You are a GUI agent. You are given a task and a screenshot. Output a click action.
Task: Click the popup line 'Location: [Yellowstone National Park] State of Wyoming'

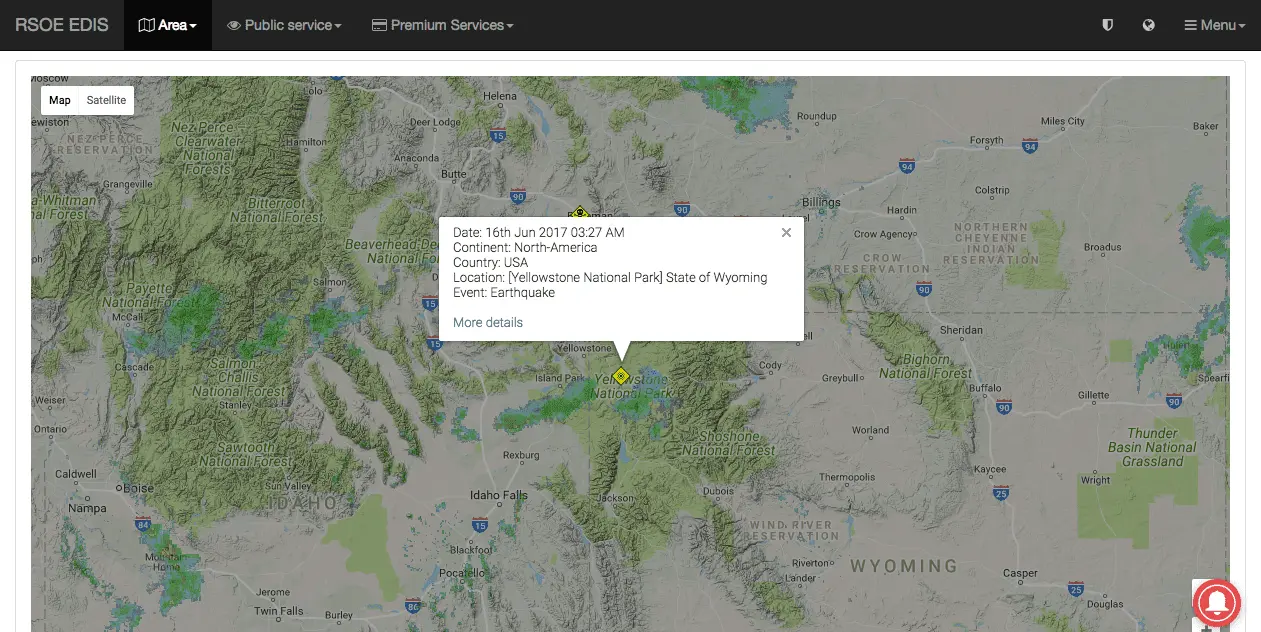click(x=610, y=277)
